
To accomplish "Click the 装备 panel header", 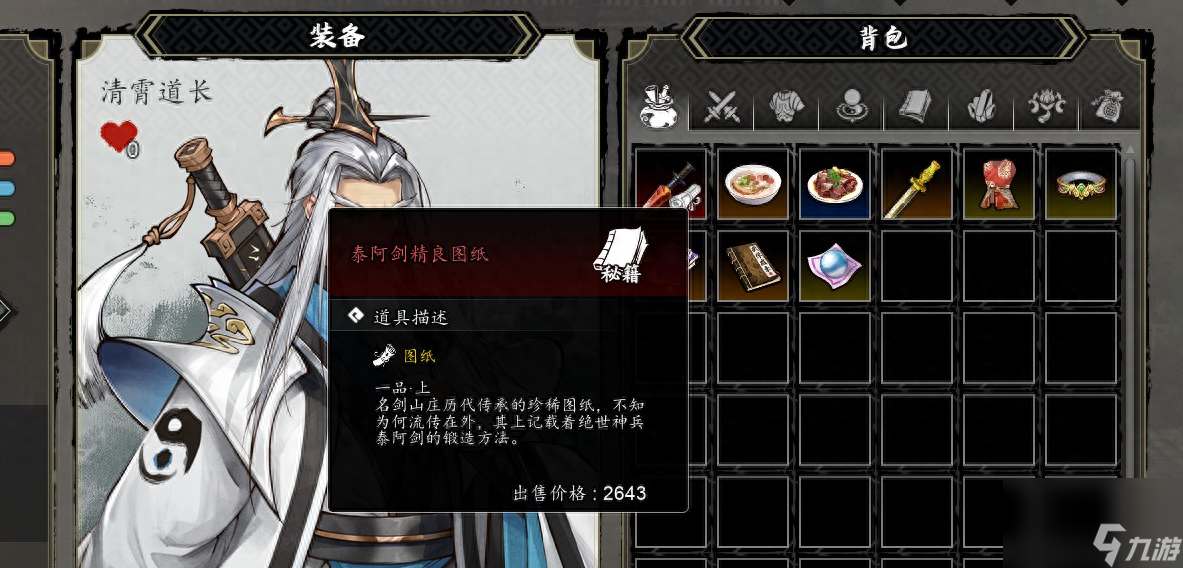I will pos(337,35).
